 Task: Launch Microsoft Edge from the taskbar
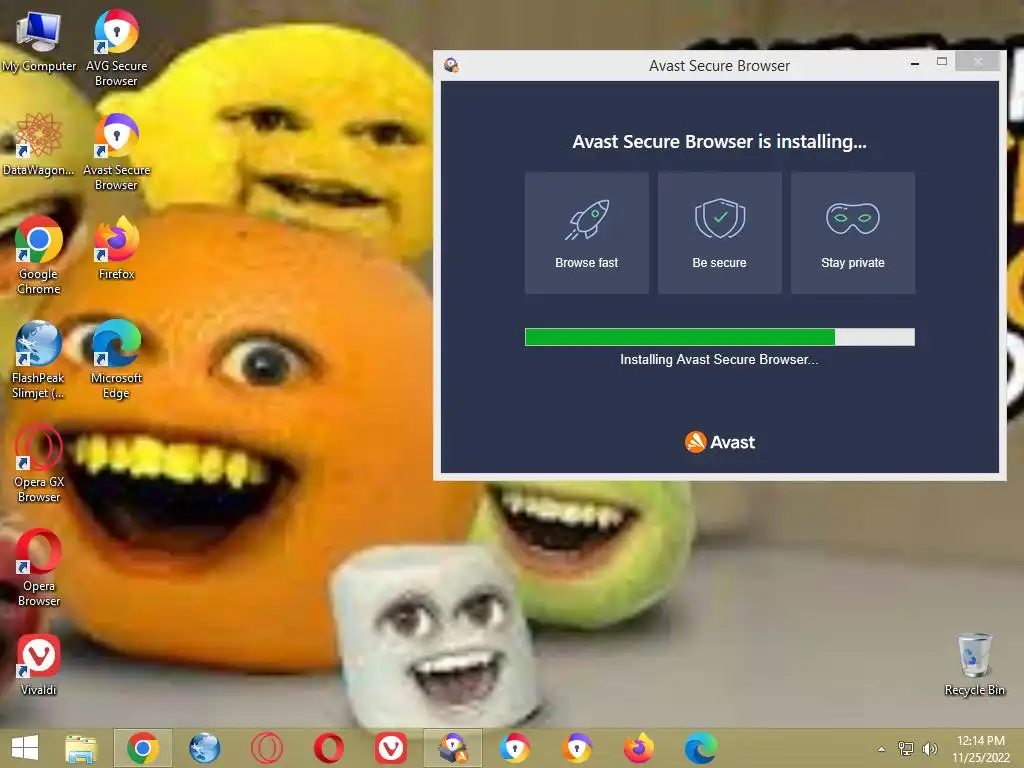click(x=701, y=748)
